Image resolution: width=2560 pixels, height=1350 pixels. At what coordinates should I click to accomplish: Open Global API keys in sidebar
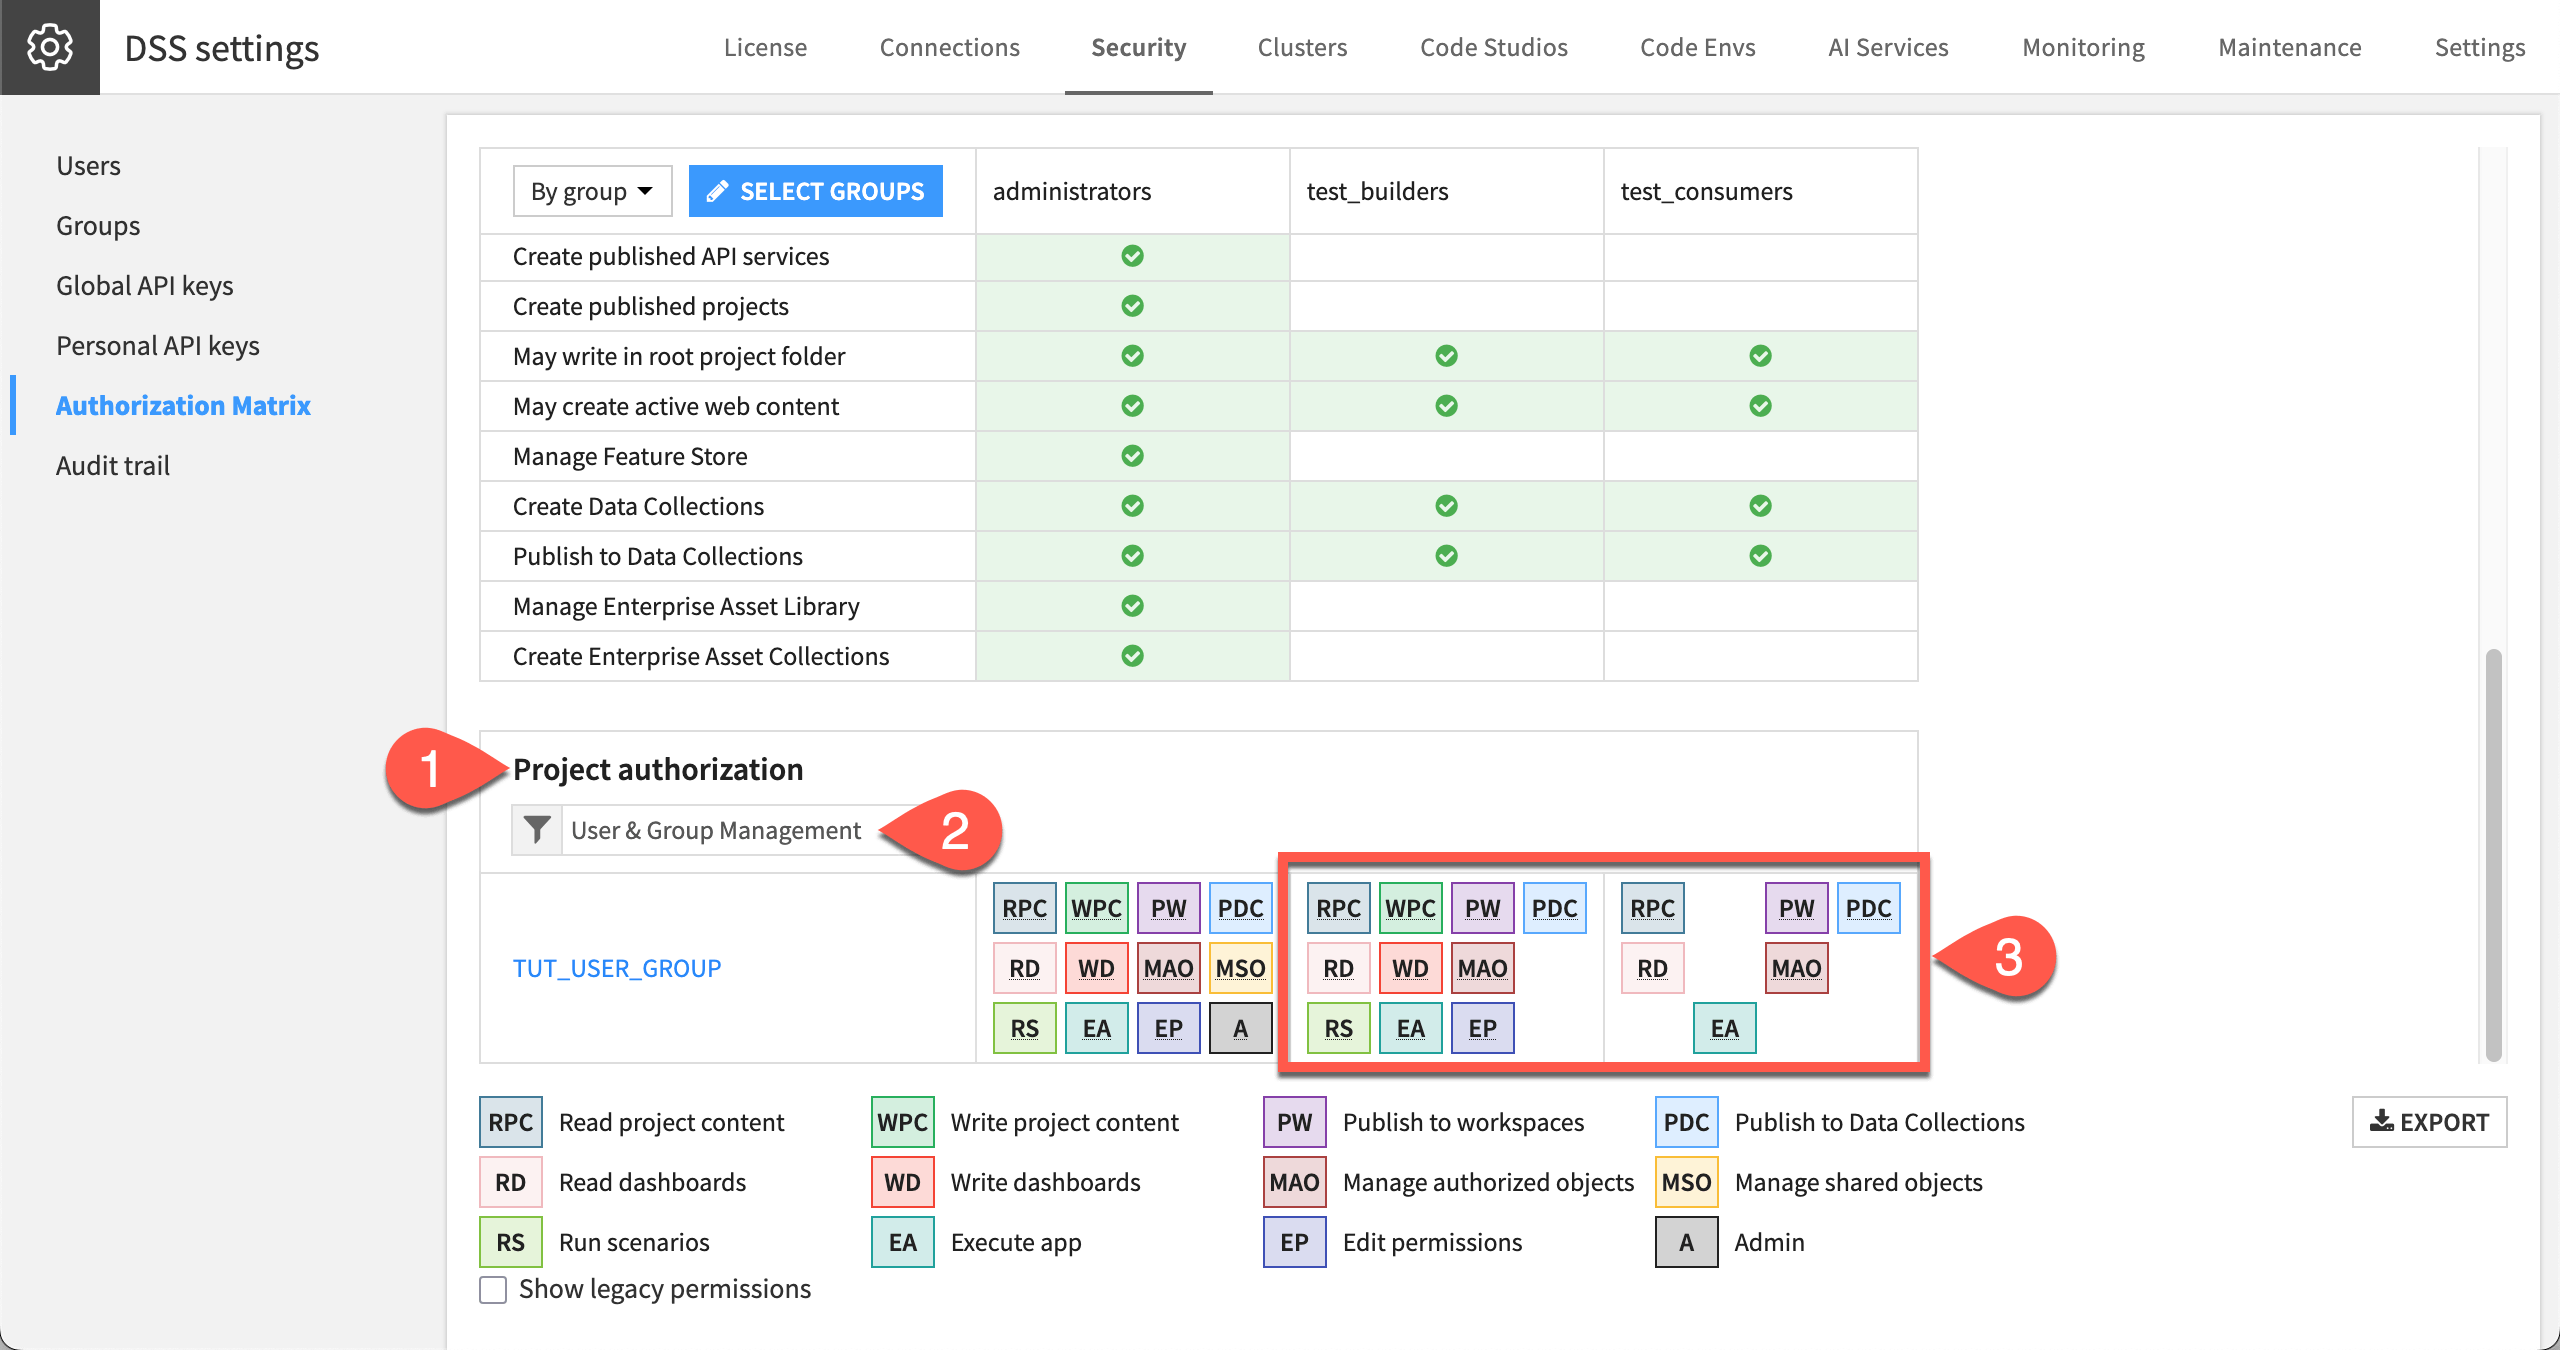point(145,285)
